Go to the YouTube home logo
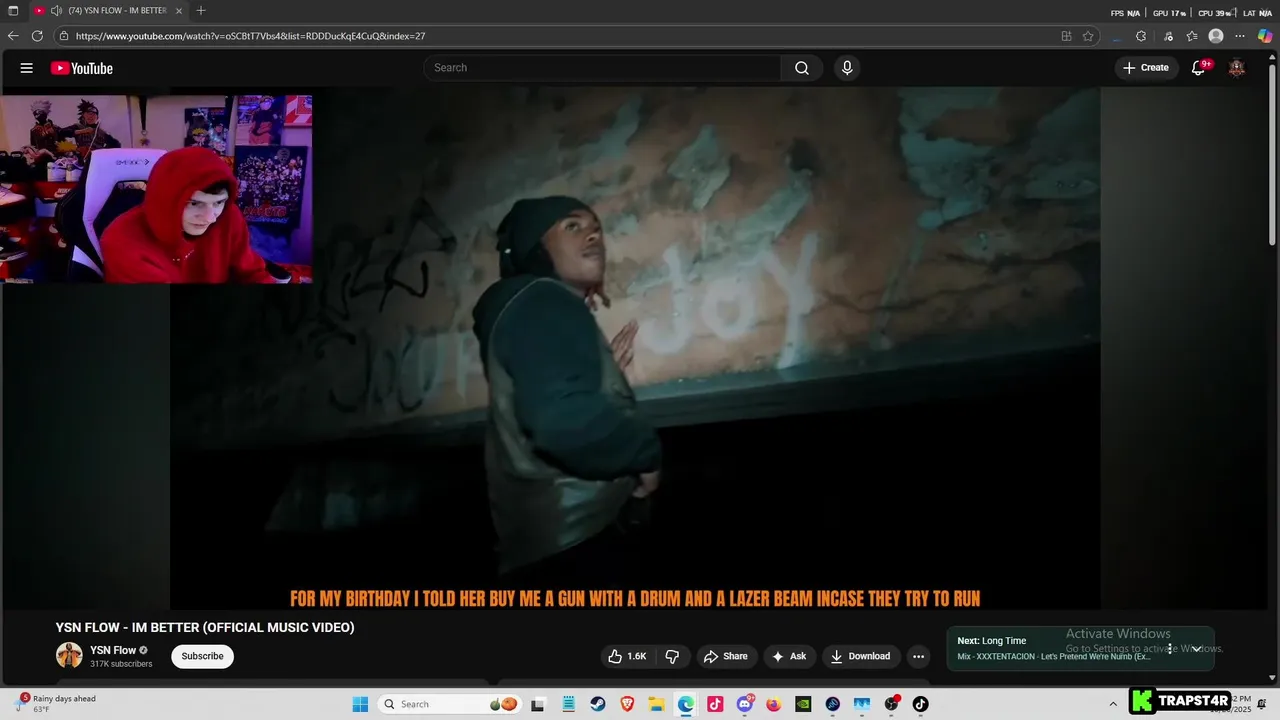Viewport: 1280px width, 720px height. (x=82, y=68)
